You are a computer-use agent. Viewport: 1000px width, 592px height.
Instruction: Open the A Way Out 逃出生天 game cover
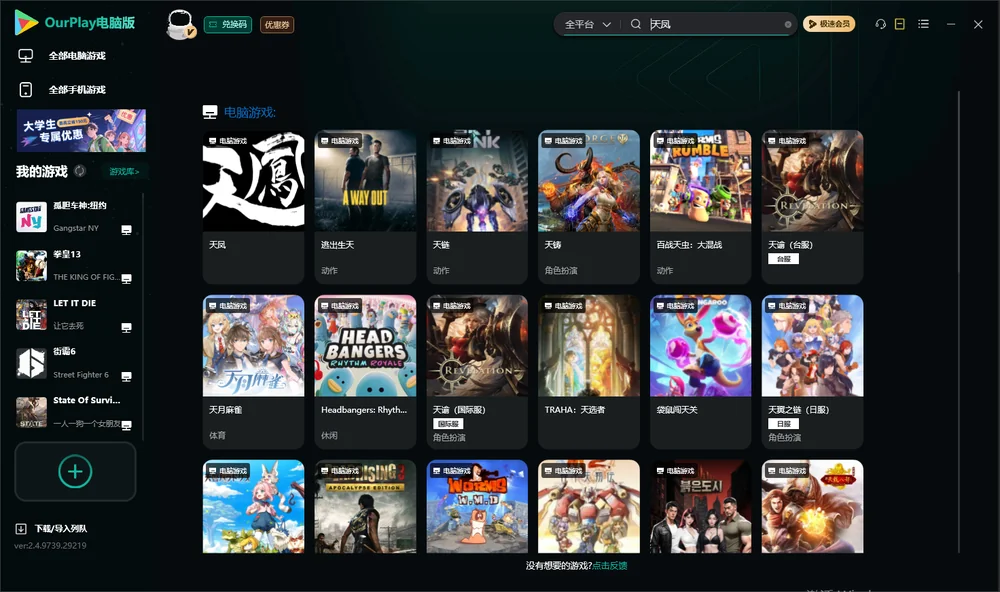[365, 181]
